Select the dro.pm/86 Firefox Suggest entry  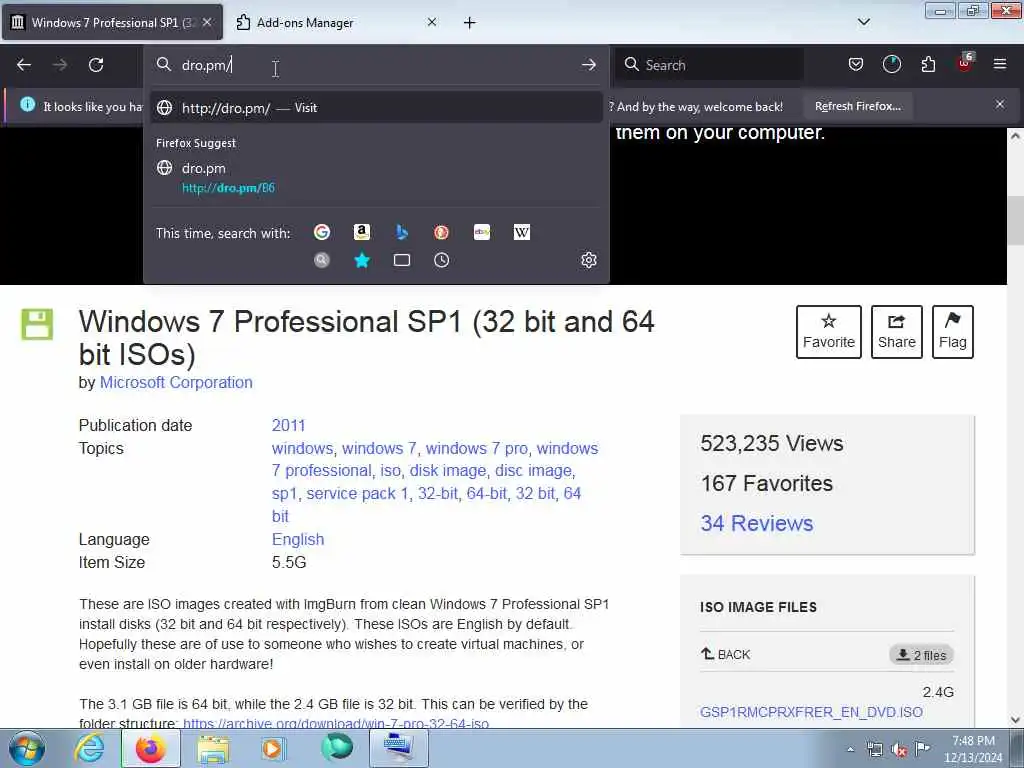pos(376,178)
